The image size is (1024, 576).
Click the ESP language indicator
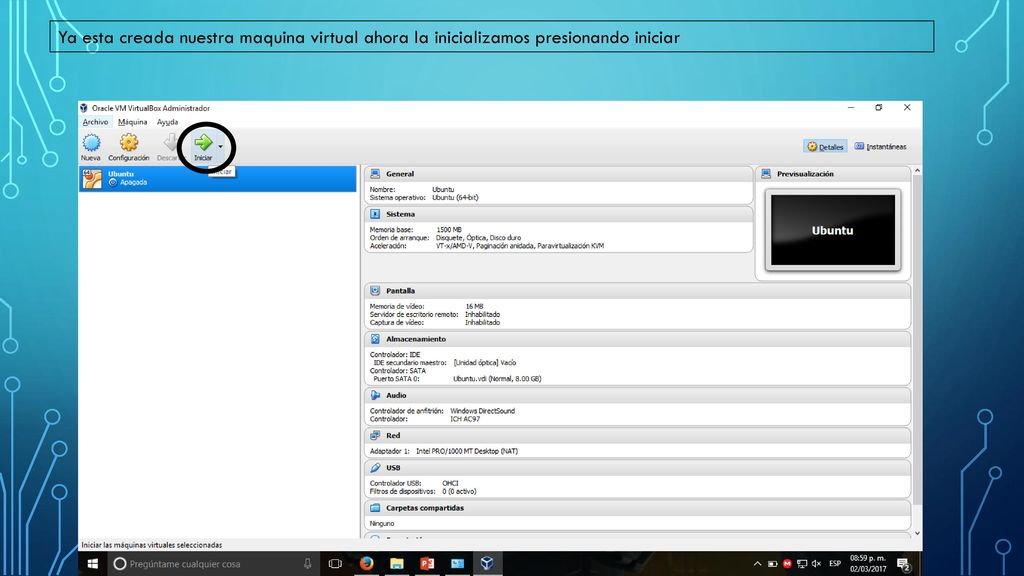pyautogui.click(x=835, y=564)
